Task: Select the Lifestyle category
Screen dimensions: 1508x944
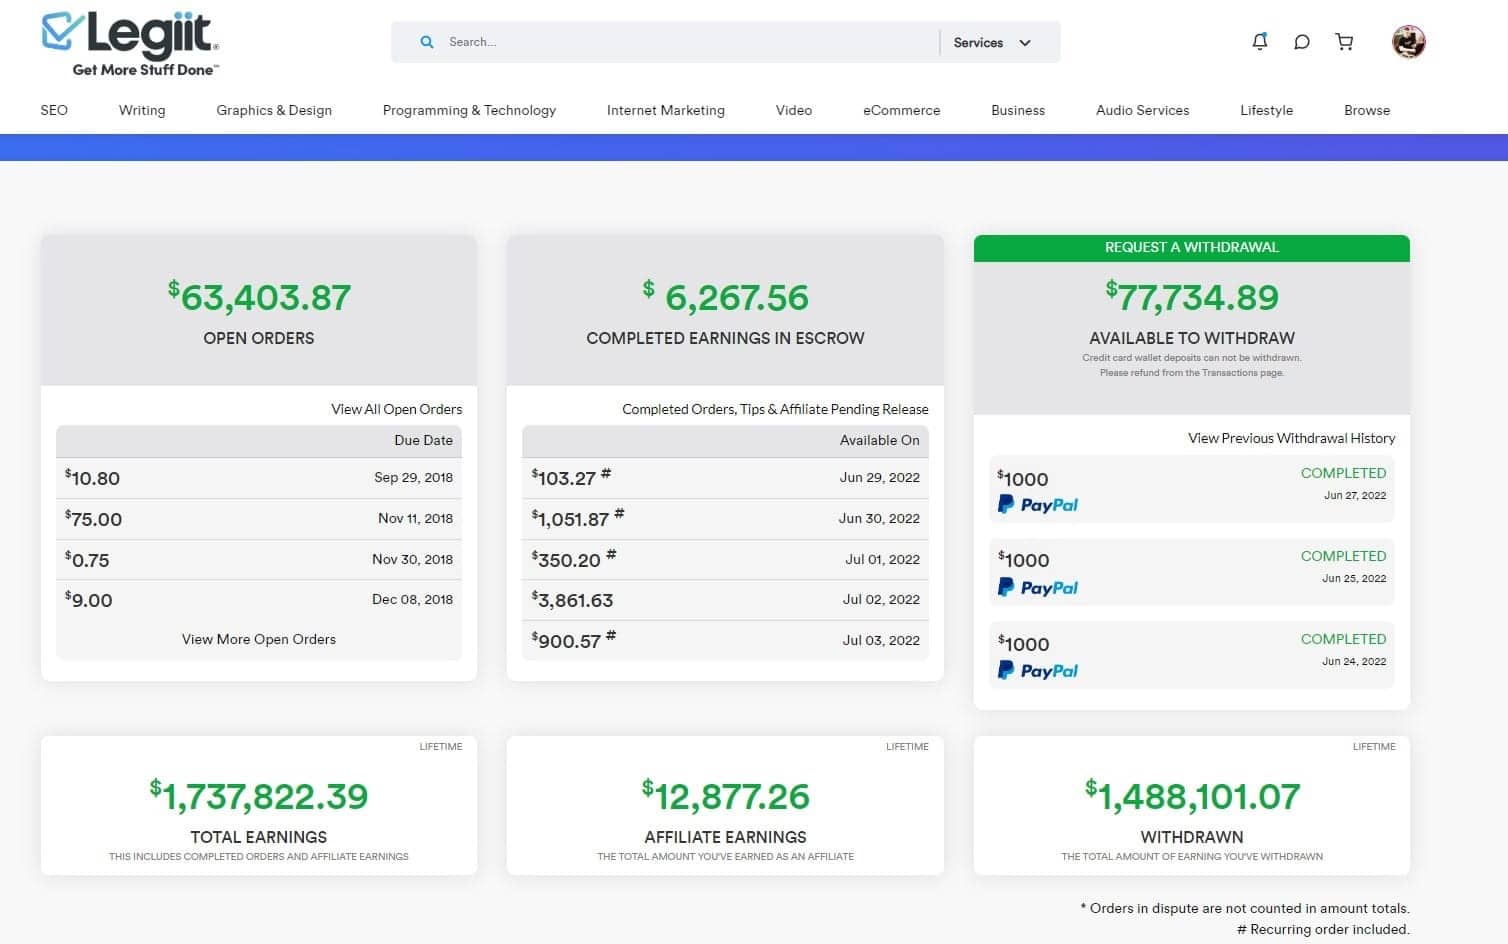Action: click(1266, 110)
